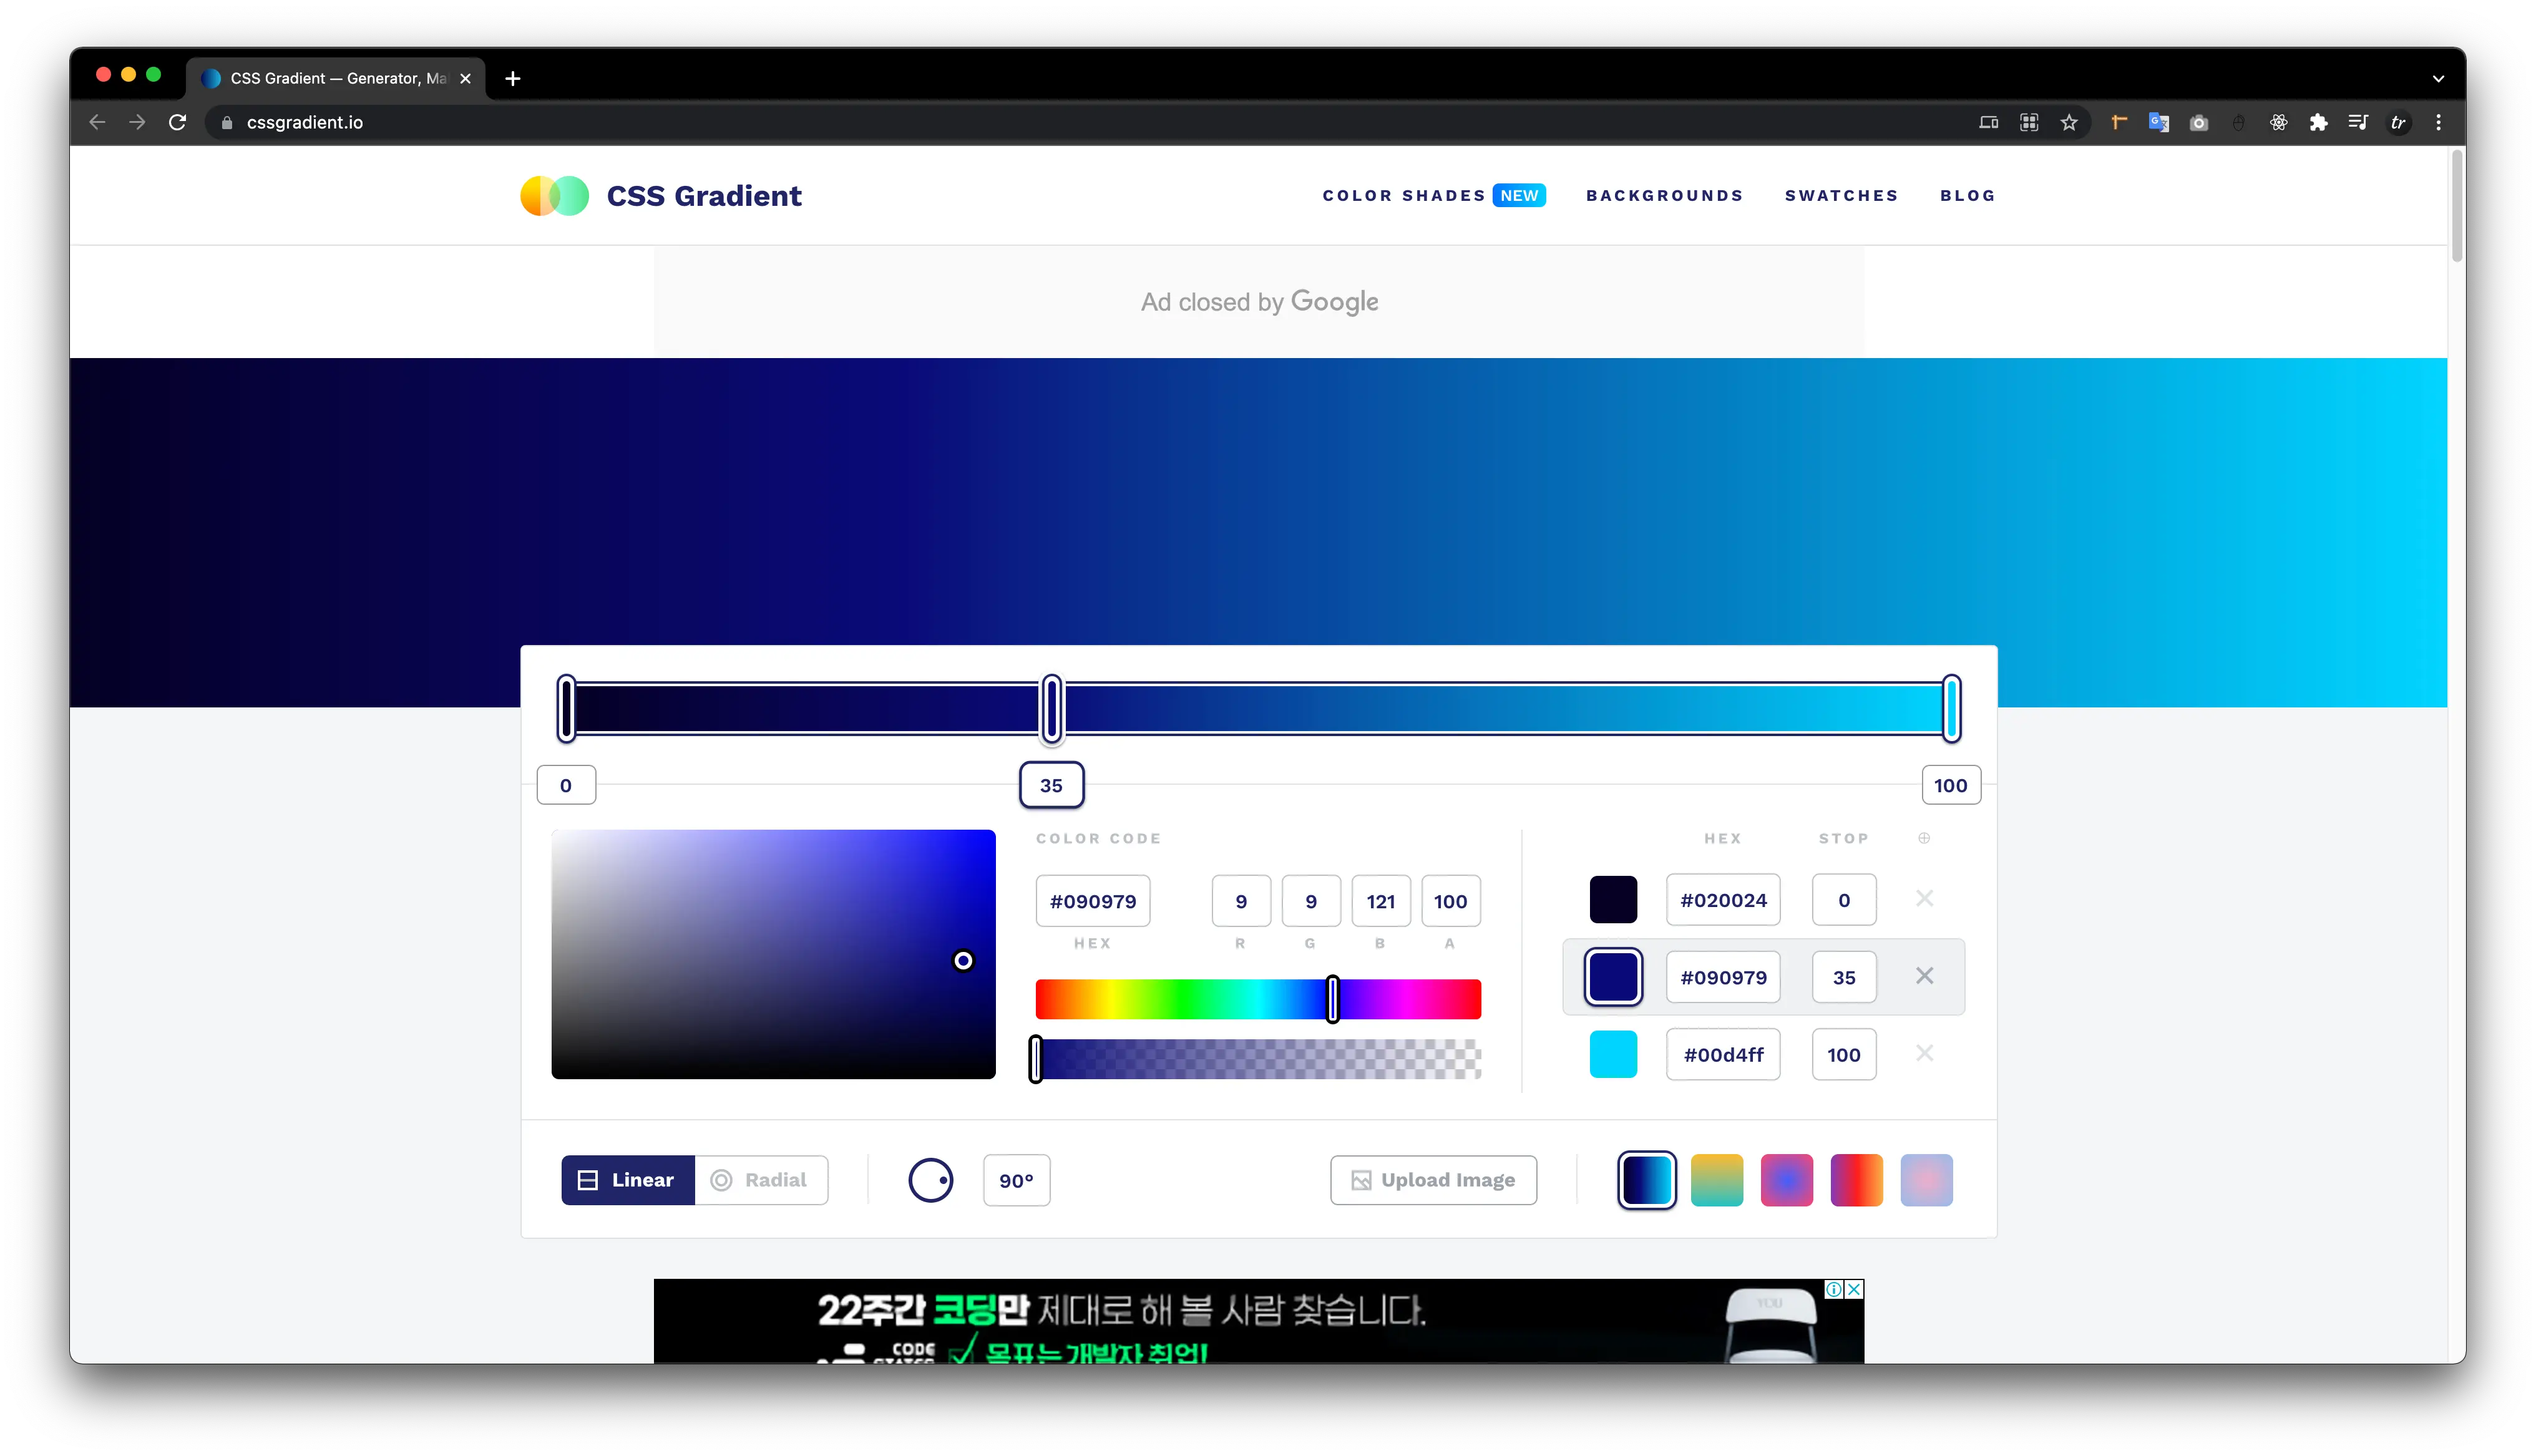Click the hue slider handle
Image resolution: width=2536 pixels, height=1456 pixels.
[x=1332, y=999]
